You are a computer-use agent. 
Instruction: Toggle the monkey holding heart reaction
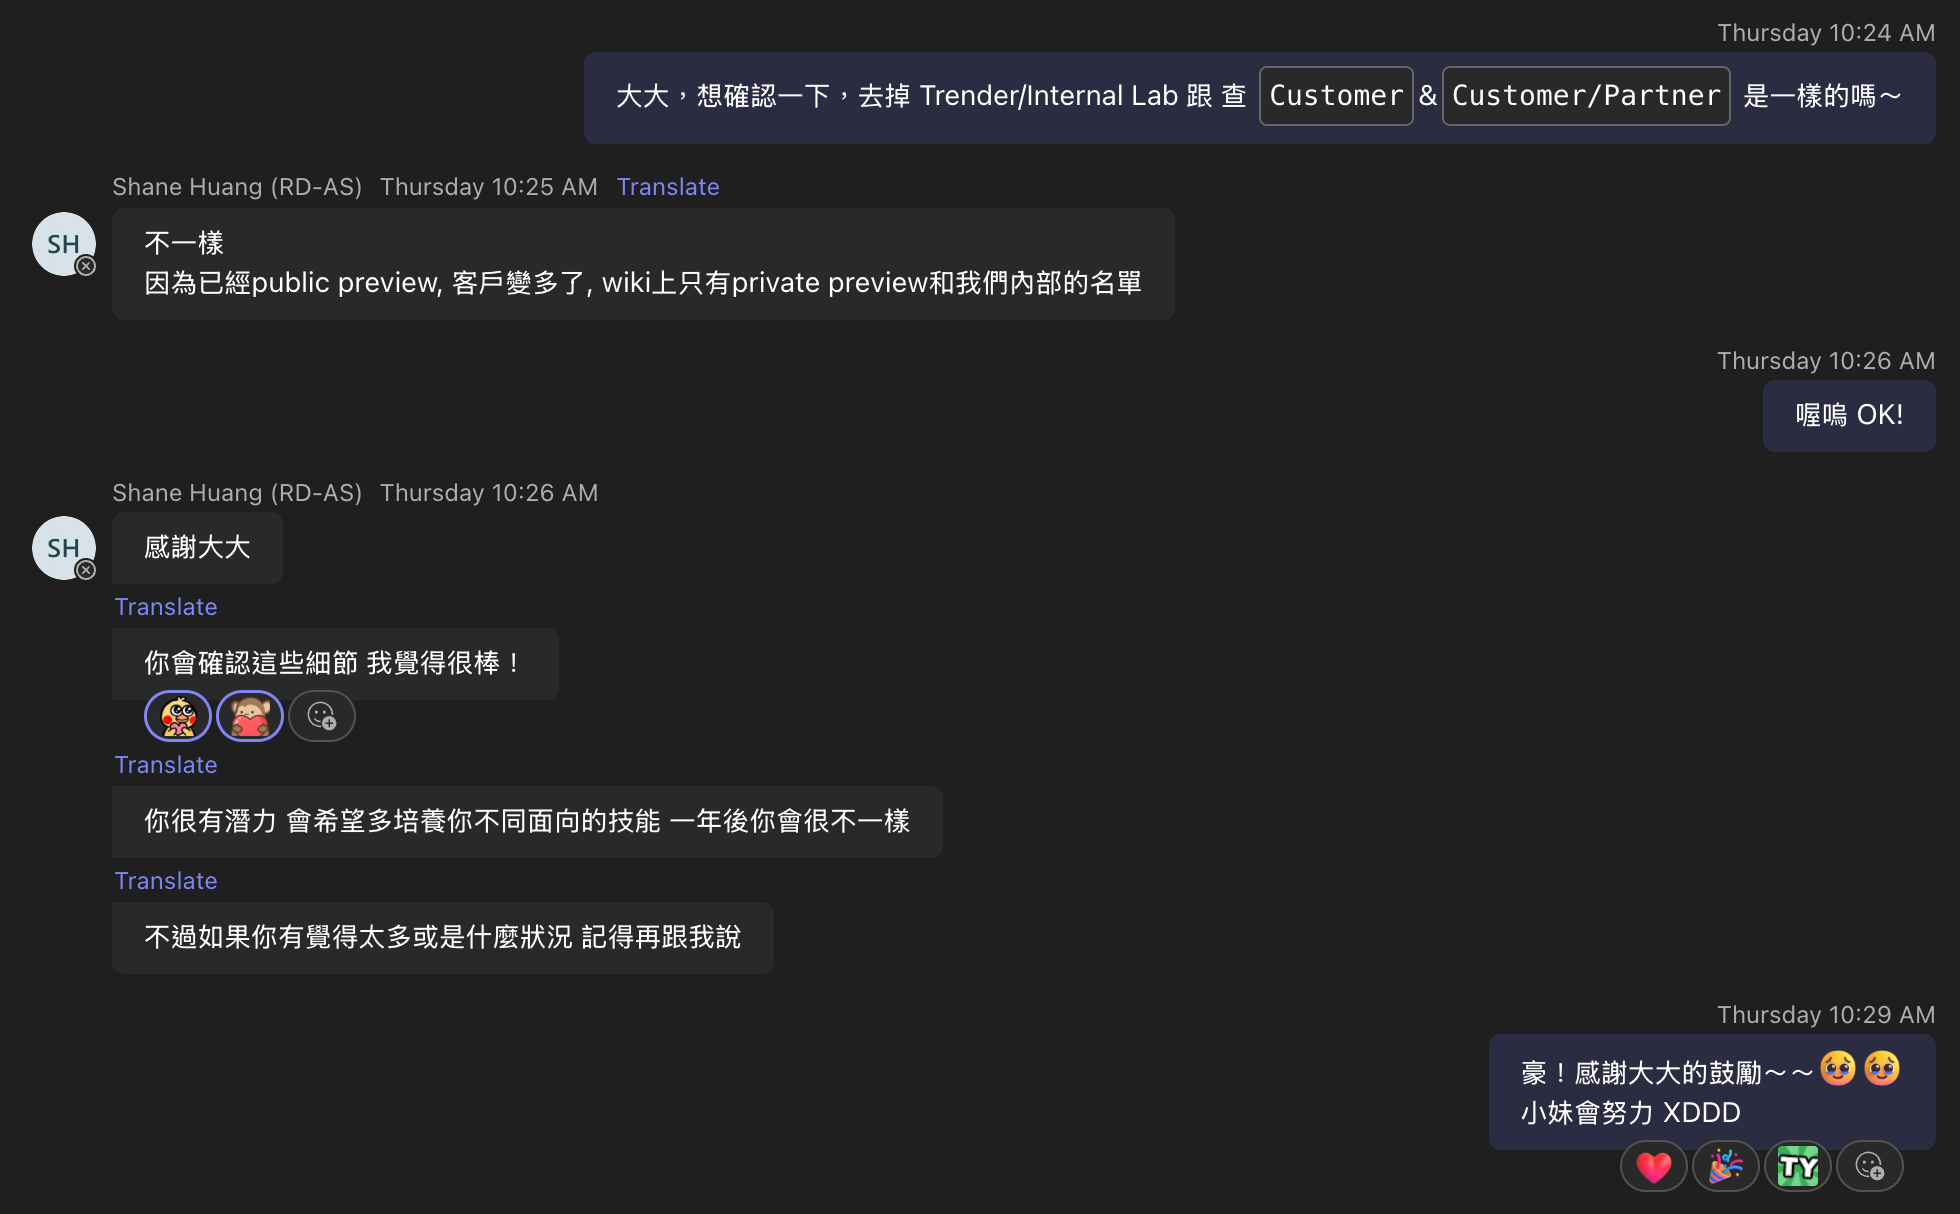(x=250, y=716)
